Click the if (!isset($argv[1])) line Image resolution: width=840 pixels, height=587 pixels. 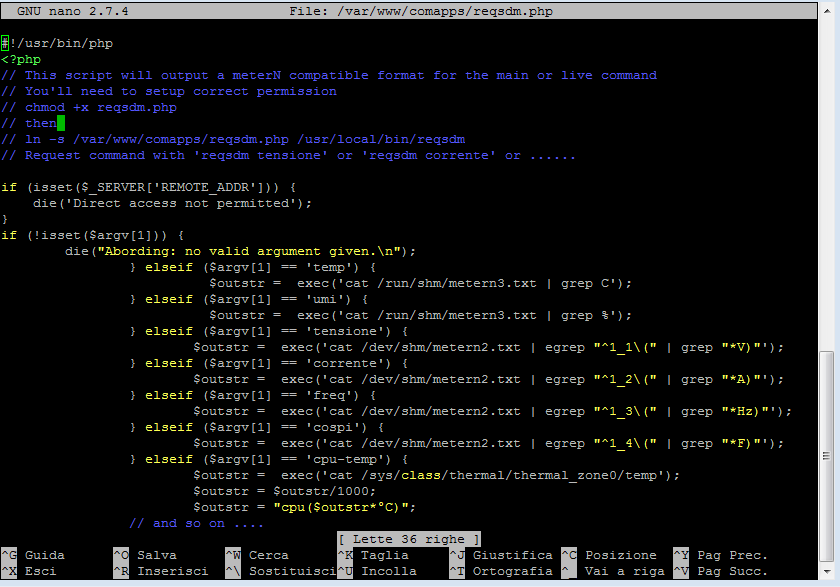click(x=92, y=236)
